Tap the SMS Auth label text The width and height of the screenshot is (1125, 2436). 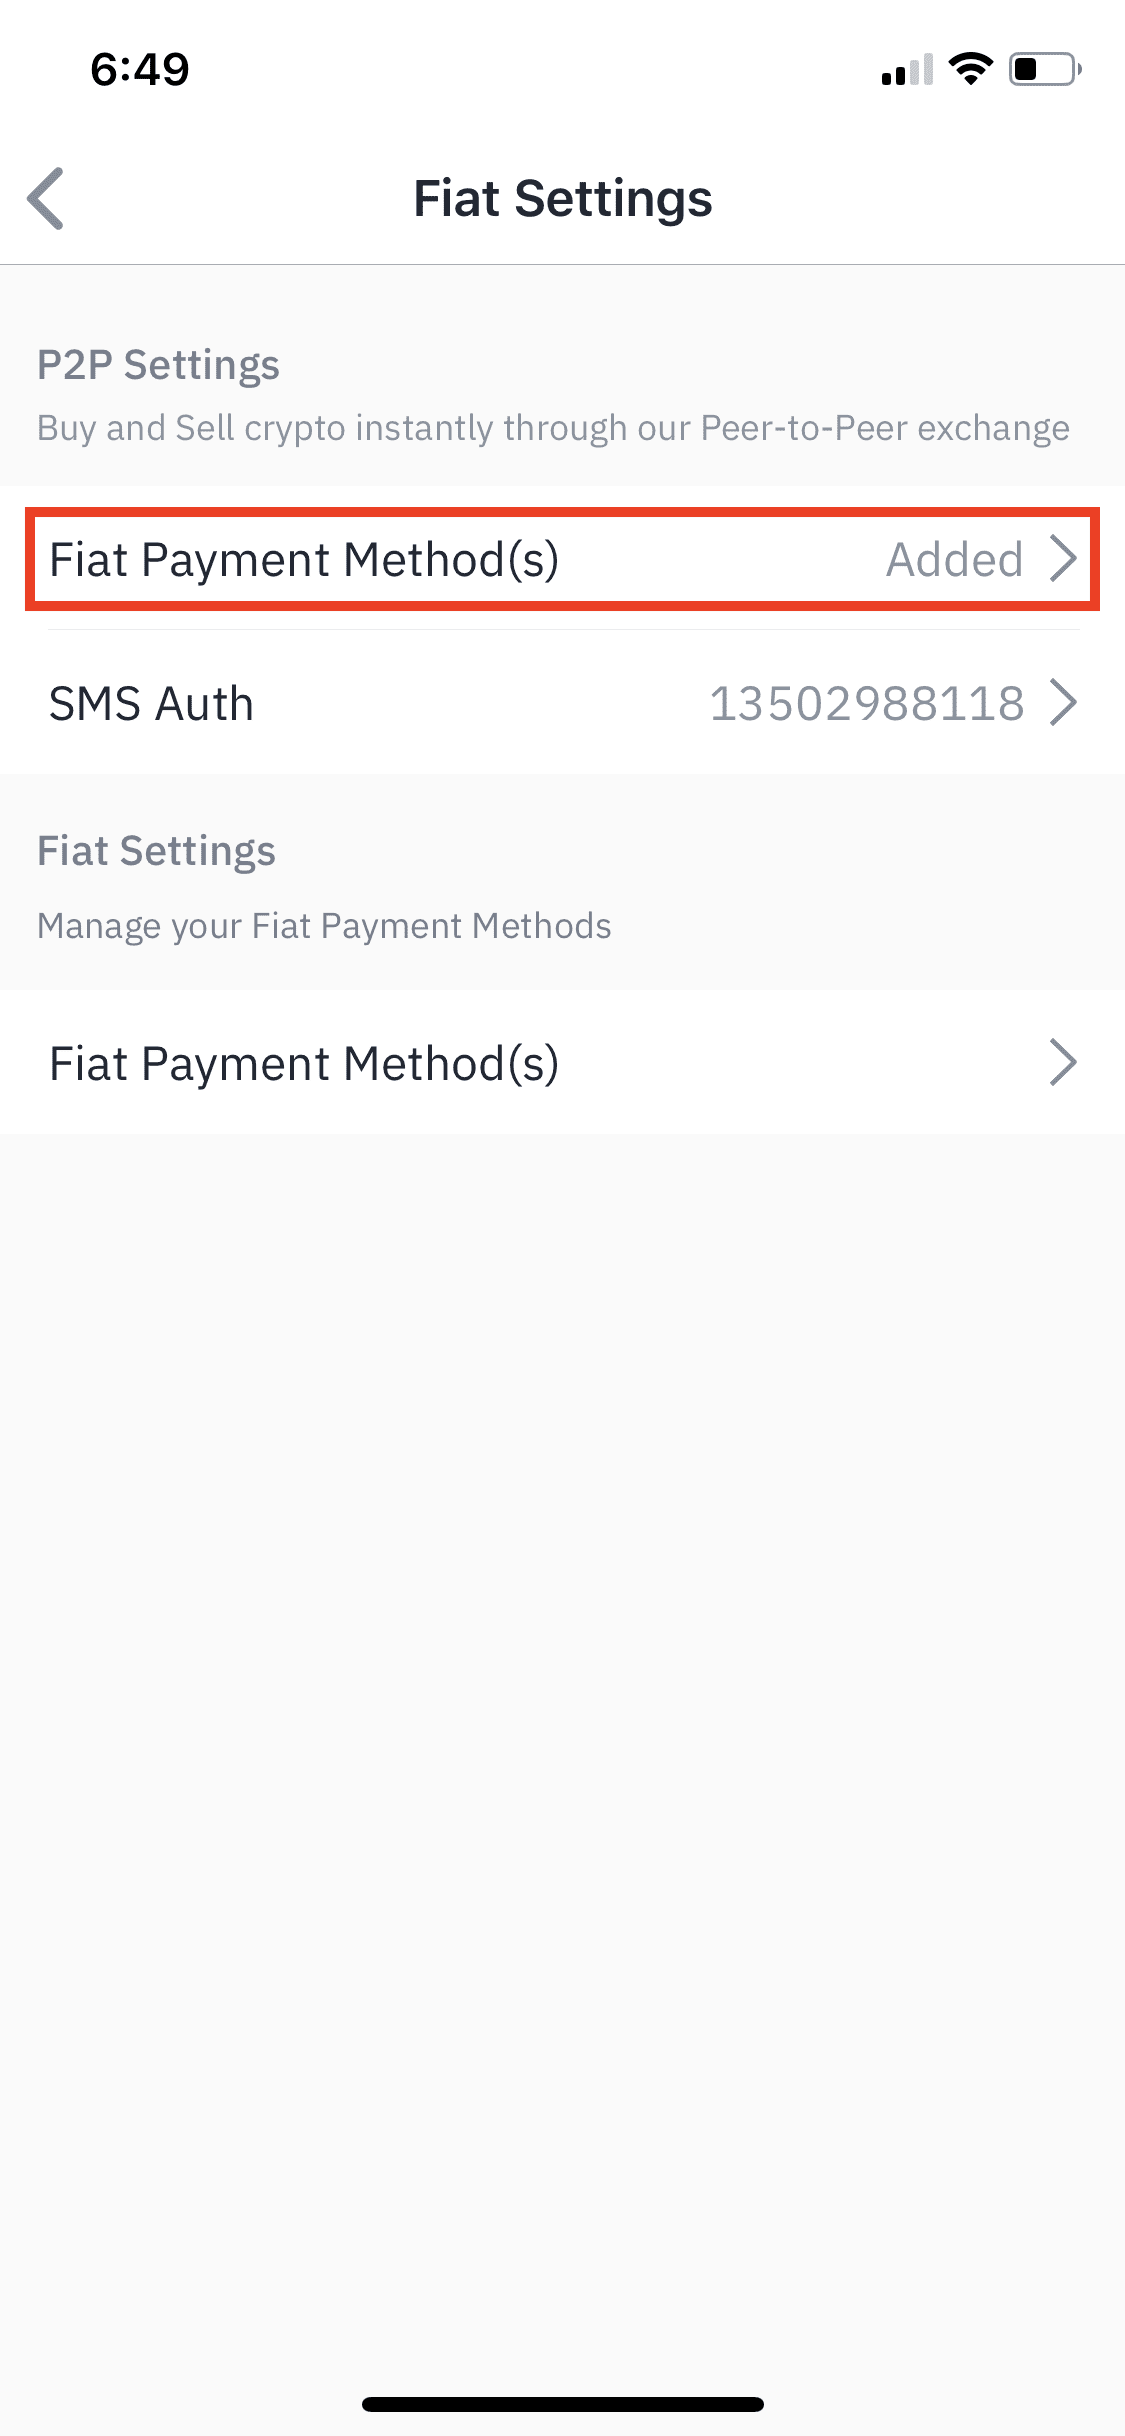point(151,703)
